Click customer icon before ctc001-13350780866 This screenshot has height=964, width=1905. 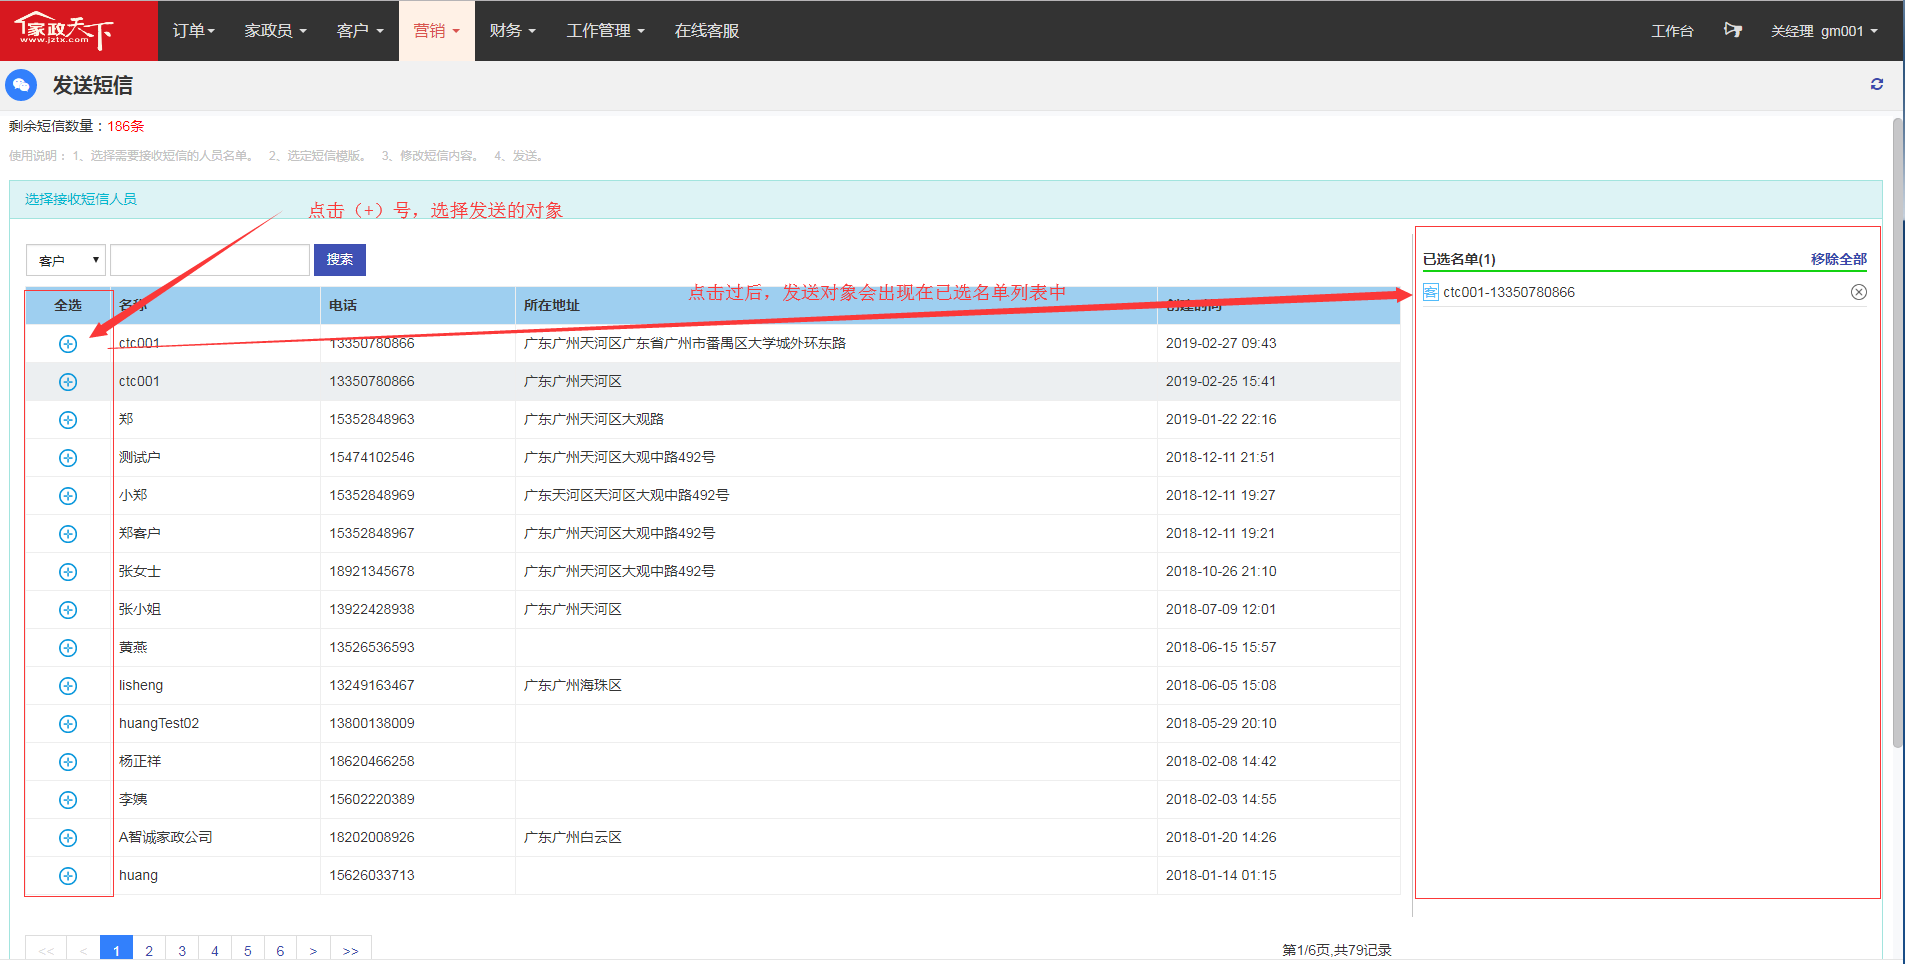tap(1431, 292)
